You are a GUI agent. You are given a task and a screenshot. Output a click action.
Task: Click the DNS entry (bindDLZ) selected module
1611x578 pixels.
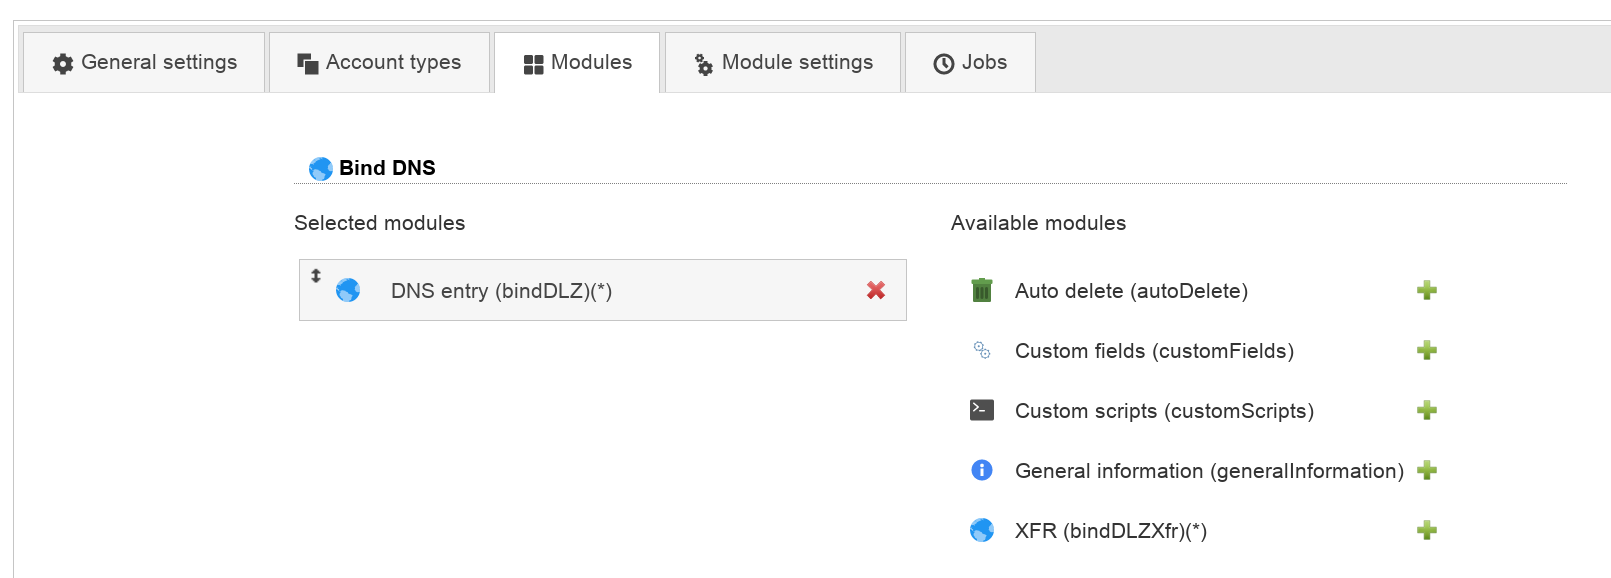(x=501, y=291)
